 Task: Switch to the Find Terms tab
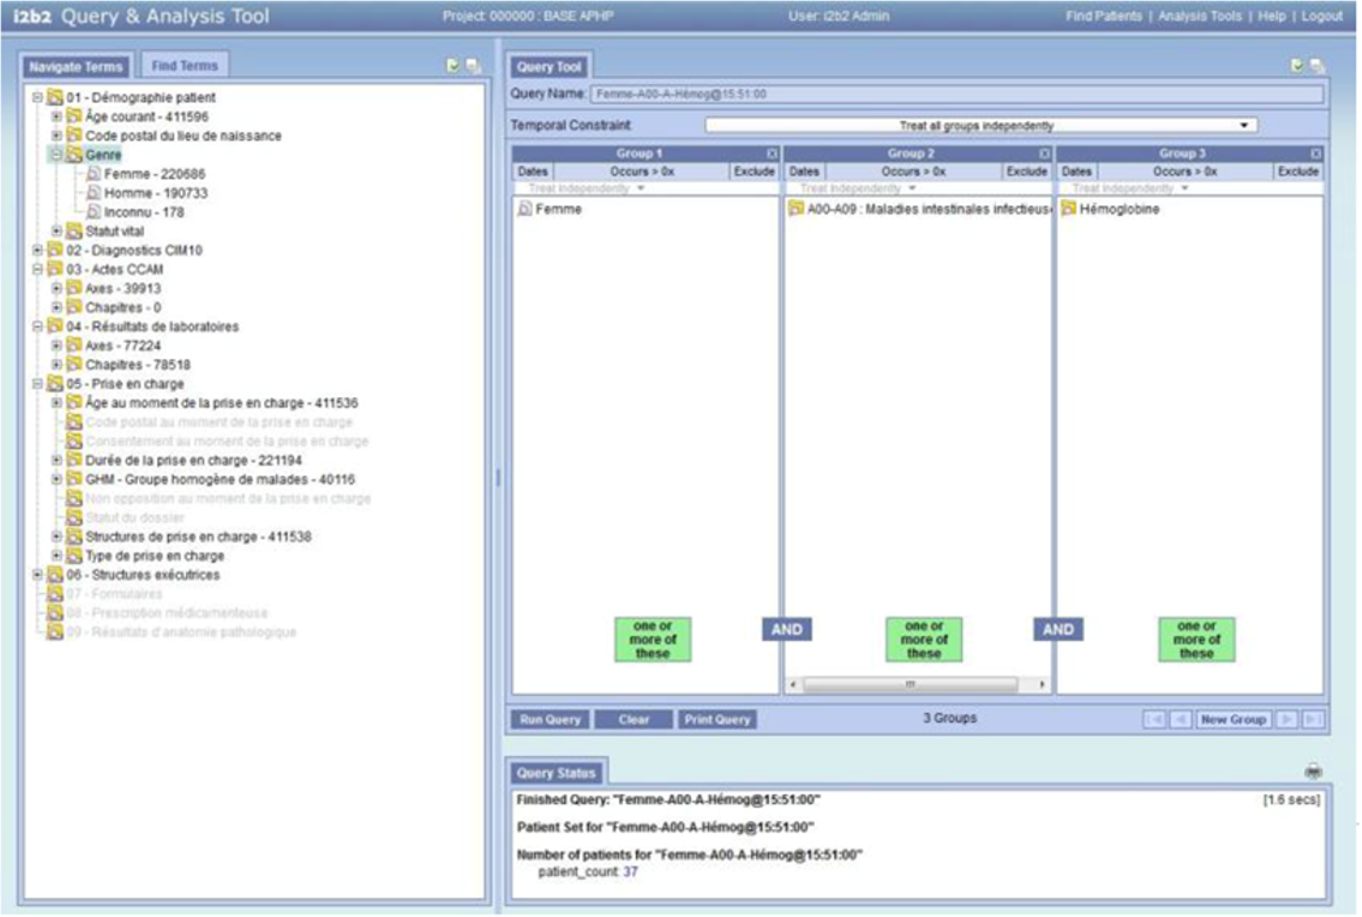184,66
